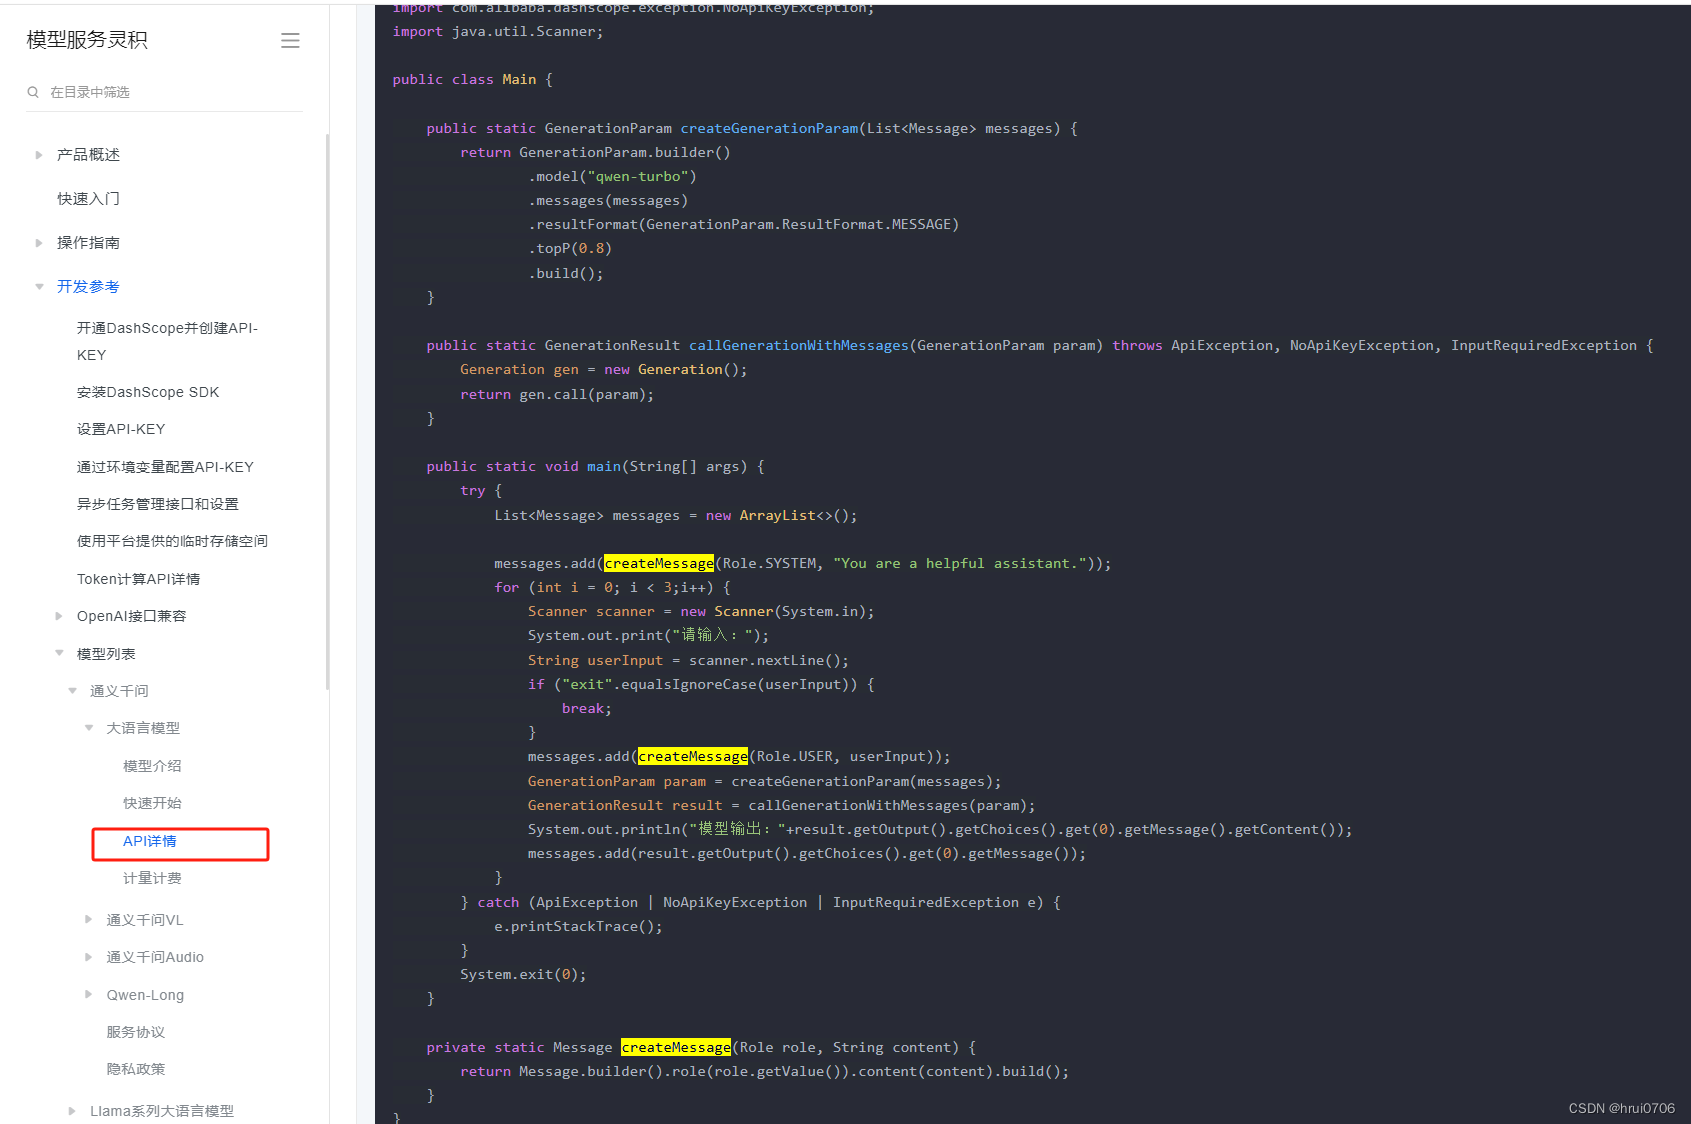Click the System.exit(0); statement
Screen dimensions: 1691x1124
(x=524, y=974)
